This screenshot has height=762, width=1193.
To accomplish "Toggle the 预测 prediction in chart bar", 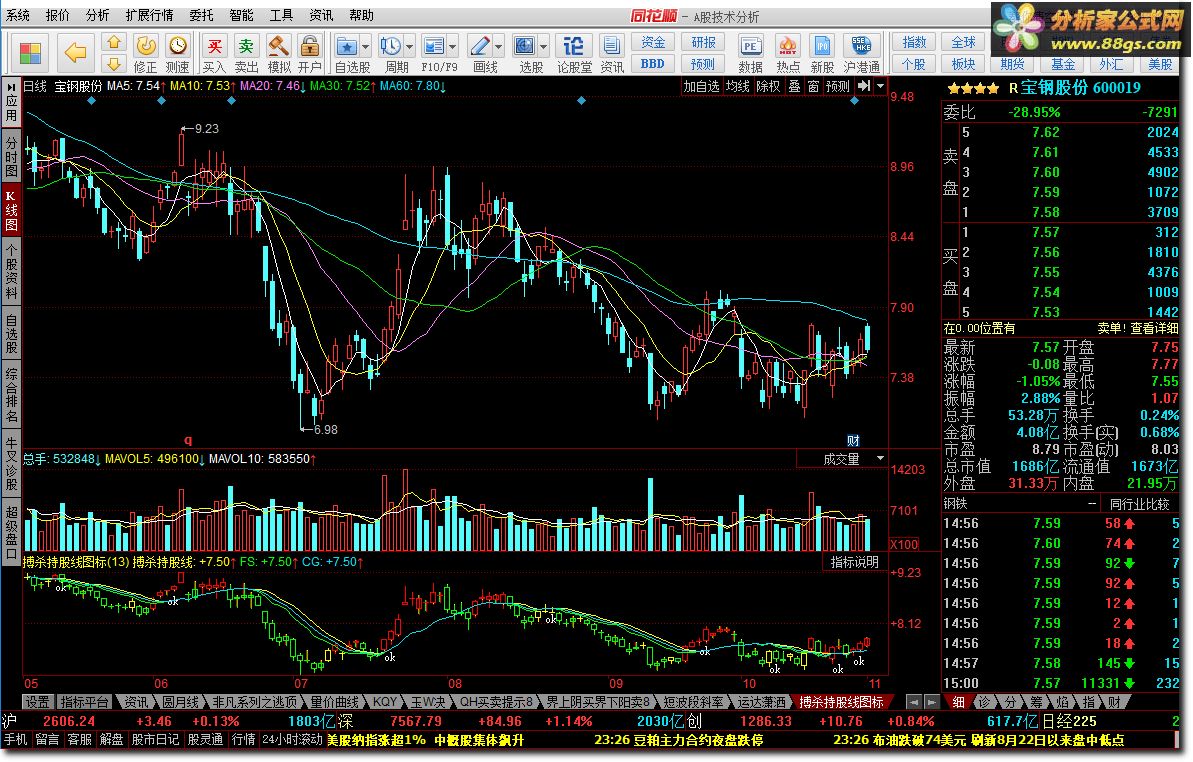I will coord(838,86).
